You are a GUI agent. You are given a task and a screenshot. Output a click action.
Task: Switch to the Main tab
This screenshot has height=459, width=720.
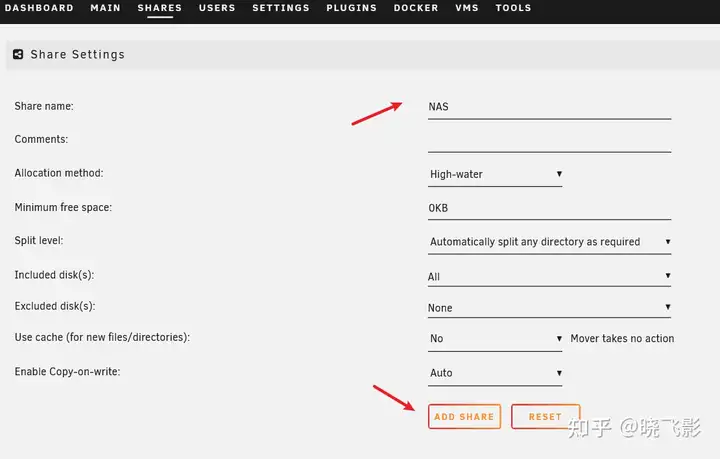click(x=105, y=8)
